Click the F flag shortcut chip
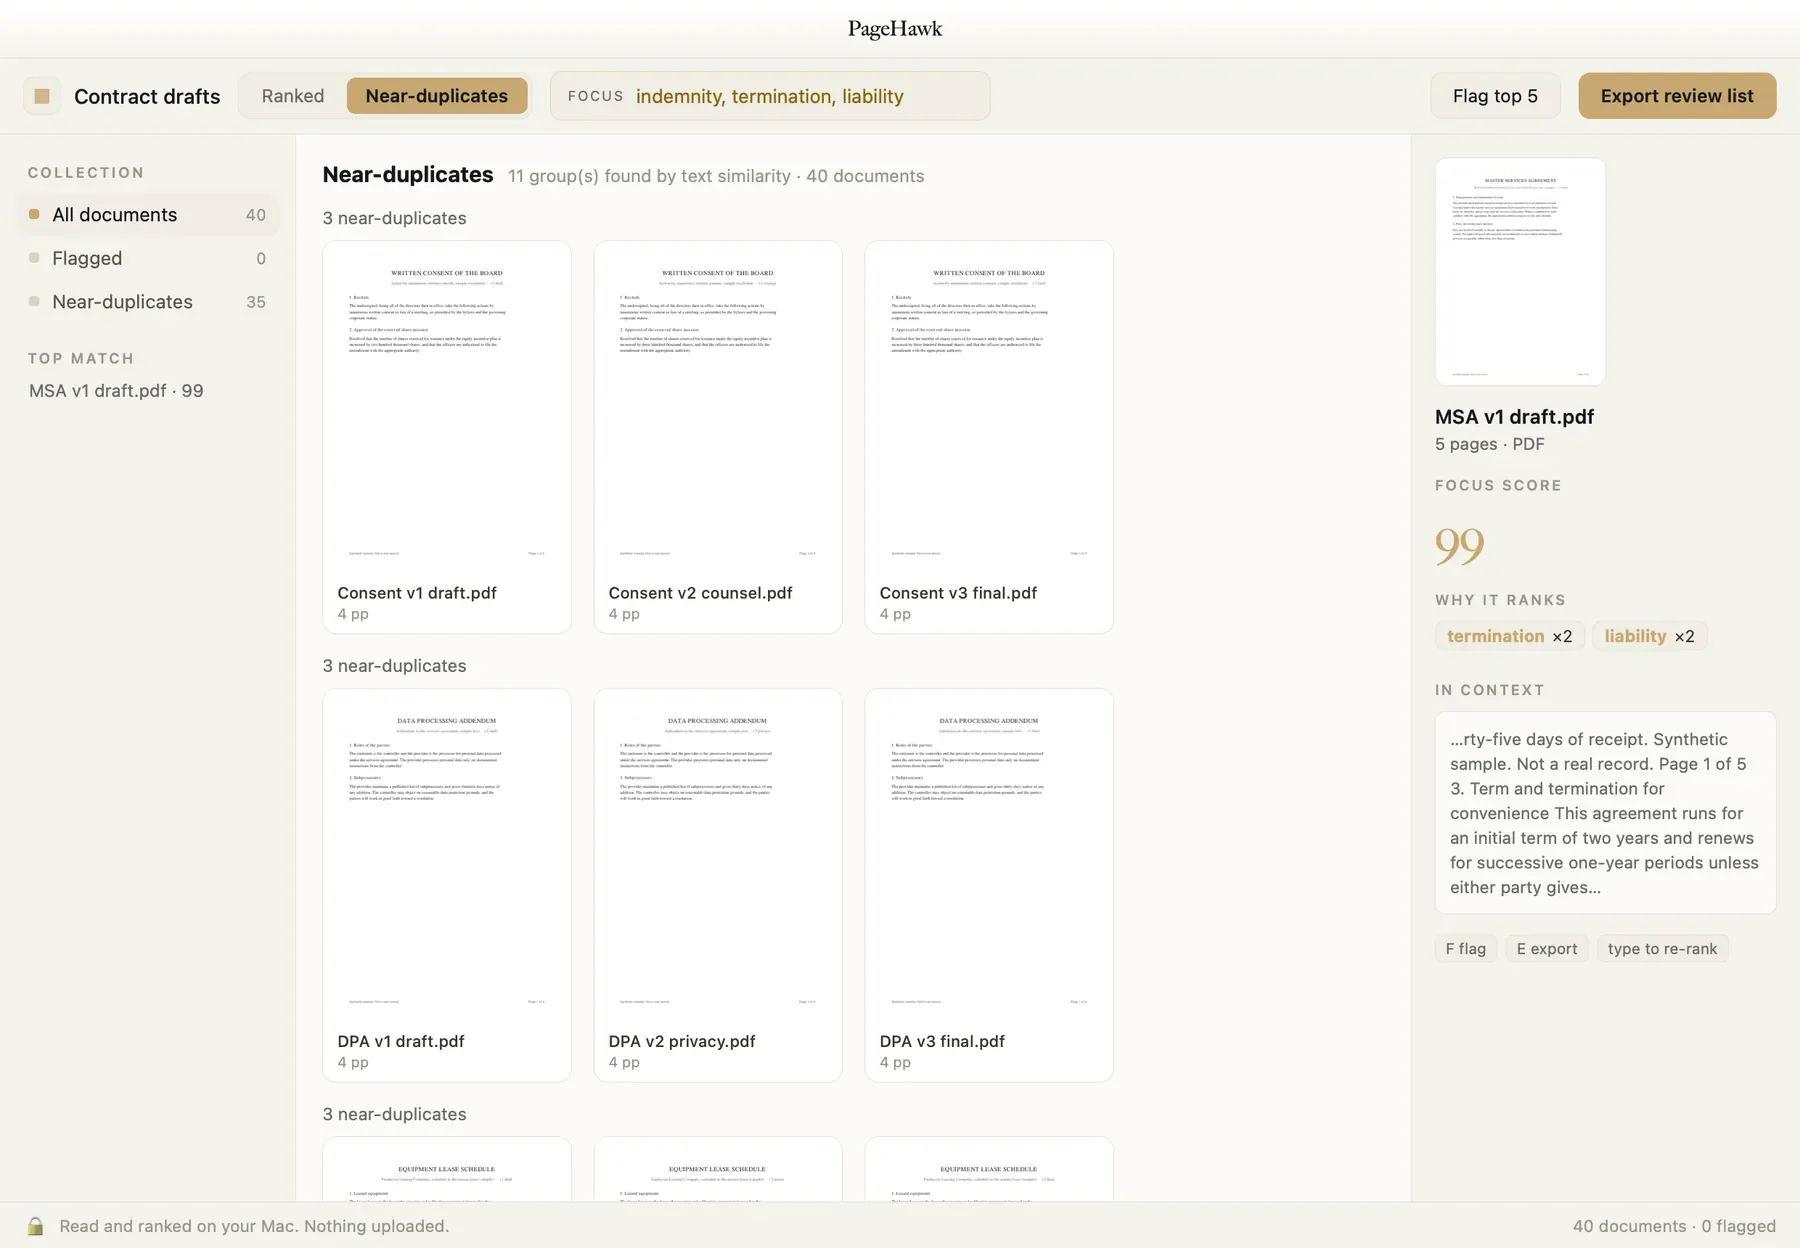 pos(1465,949)
